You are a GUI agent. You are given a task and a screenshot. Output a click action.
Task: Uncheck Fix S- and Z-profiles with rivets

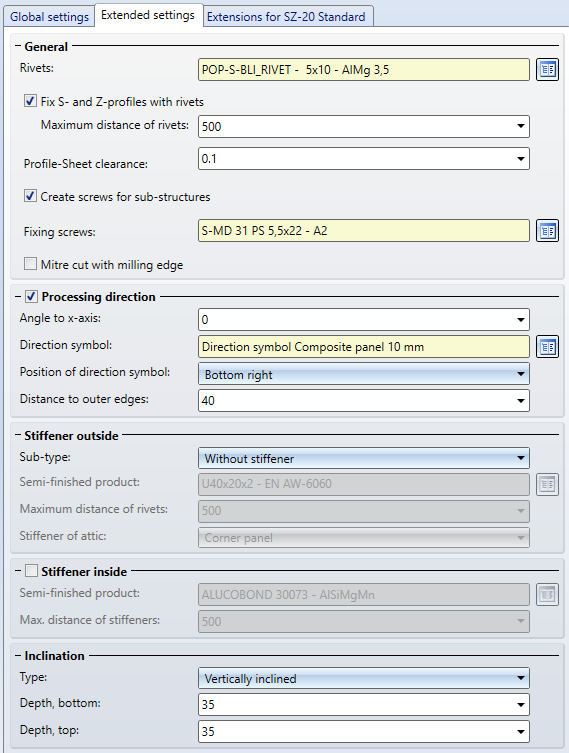[30, 101]
